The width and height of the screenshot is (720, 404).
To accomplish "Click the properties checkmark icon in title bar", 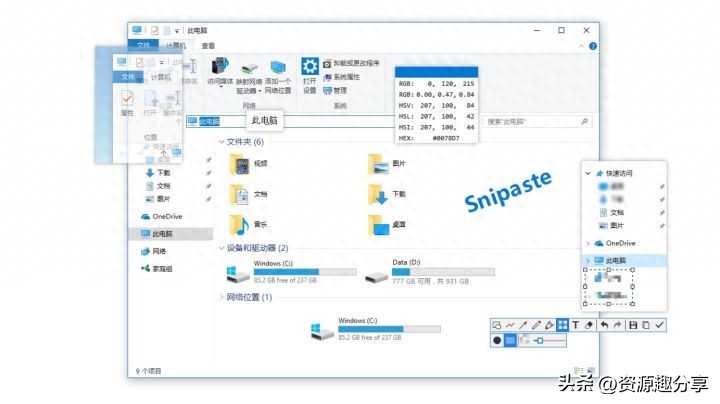I will tap(155, 30).
